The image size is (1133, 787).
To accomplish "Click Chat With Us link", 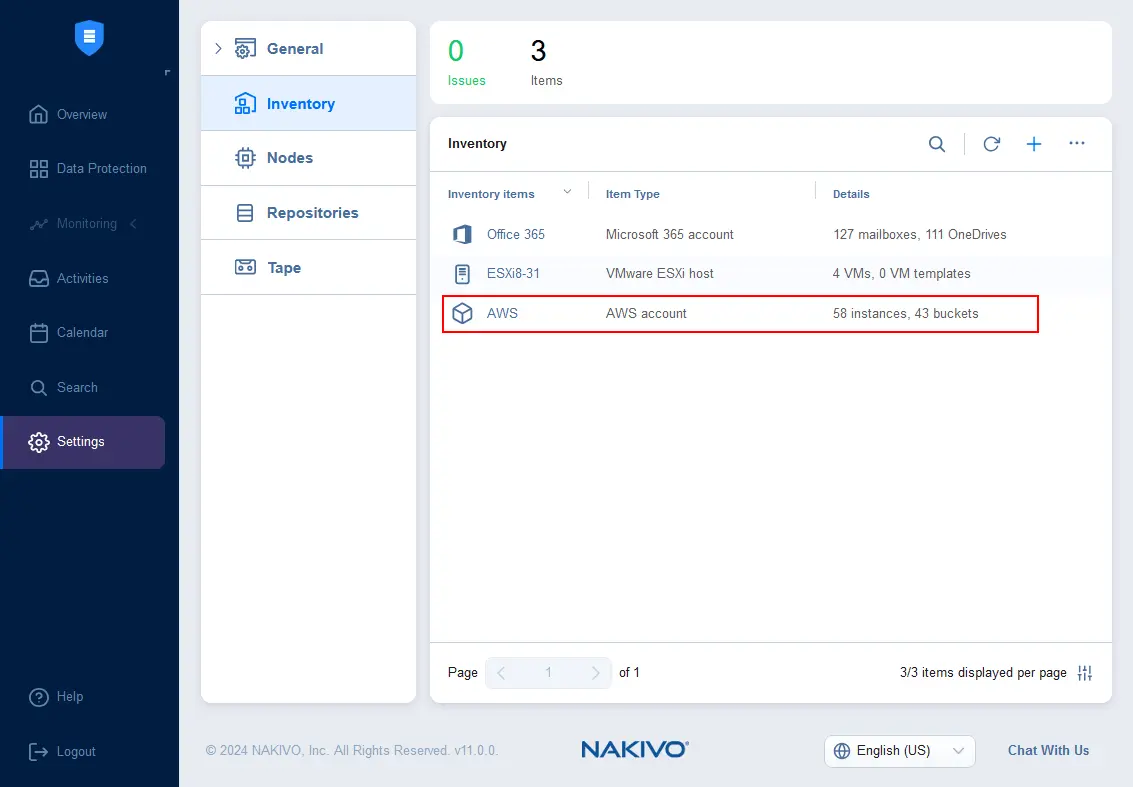I will (x=1048, y=750).
